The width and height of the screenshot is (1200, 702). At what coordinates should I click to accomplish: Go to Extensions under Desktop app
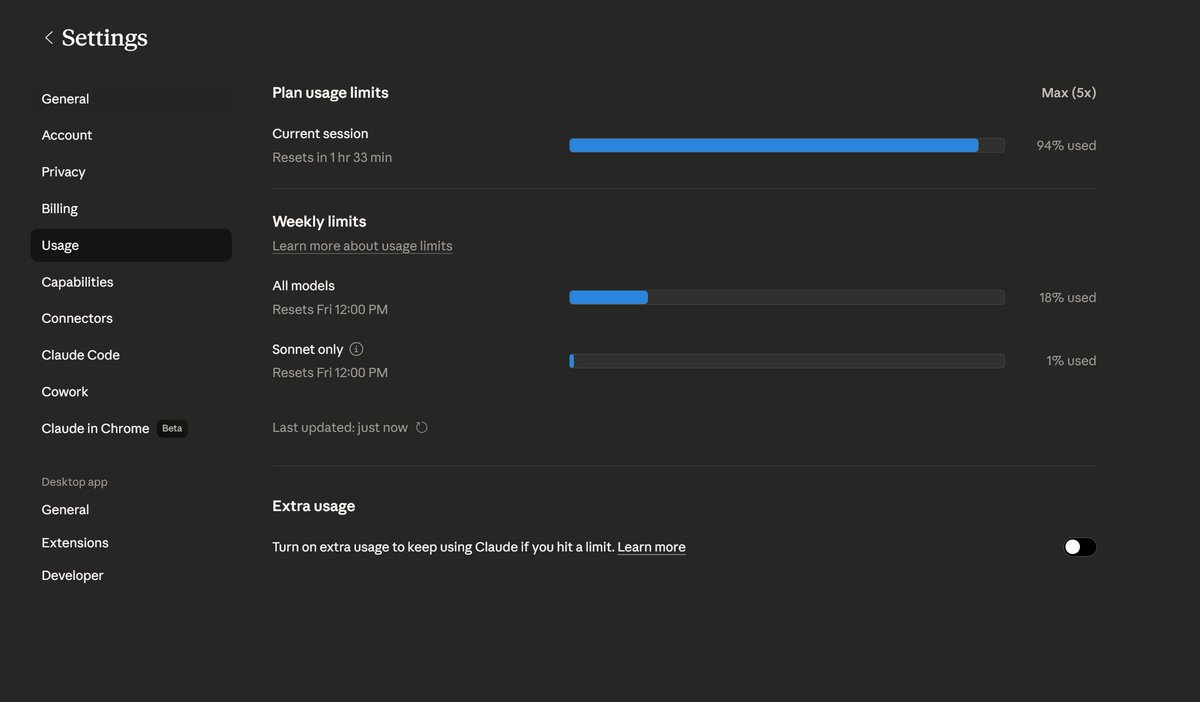[75, 543]
